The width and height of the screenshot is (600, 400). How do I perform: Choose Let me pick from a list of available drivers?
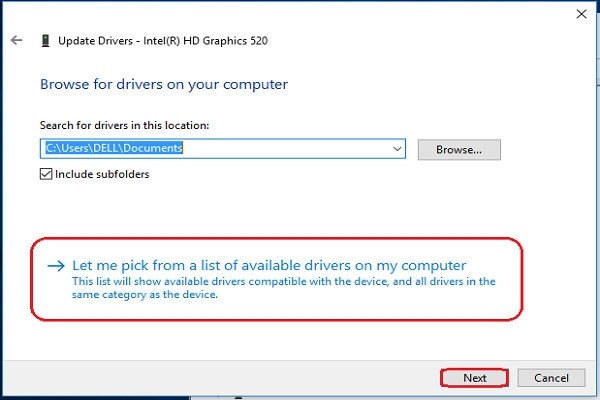269,266
